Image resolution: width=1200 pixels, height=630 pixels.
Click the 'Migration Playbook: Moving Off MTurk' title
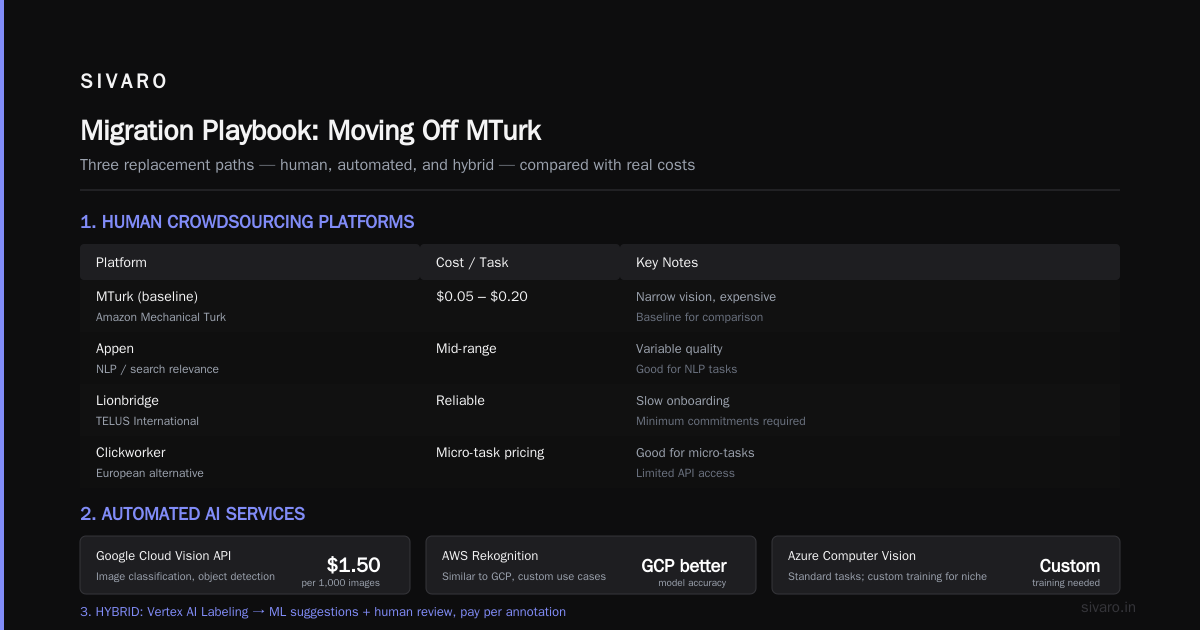click(x=311, y=131)
